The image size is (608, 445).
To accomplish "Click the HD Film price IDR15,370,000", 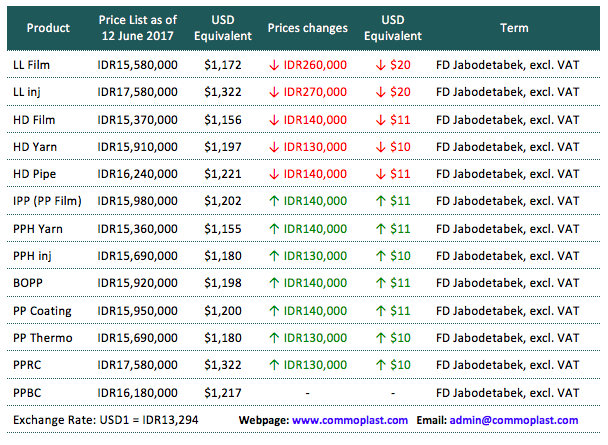I will [138, 119].
